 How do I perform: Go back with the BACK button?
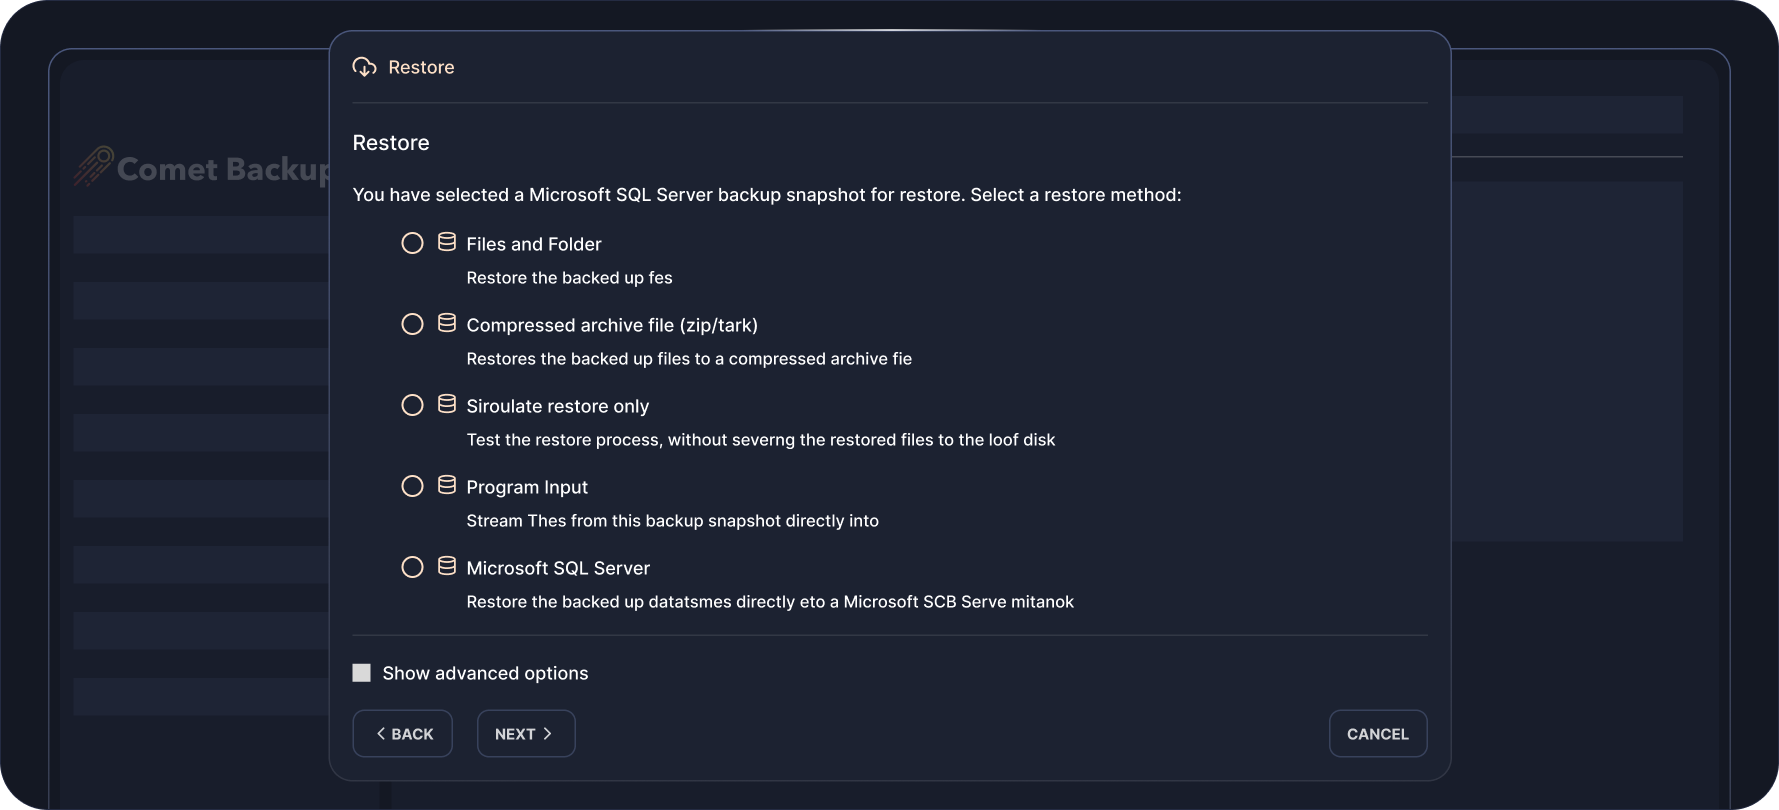click(403, 734)
